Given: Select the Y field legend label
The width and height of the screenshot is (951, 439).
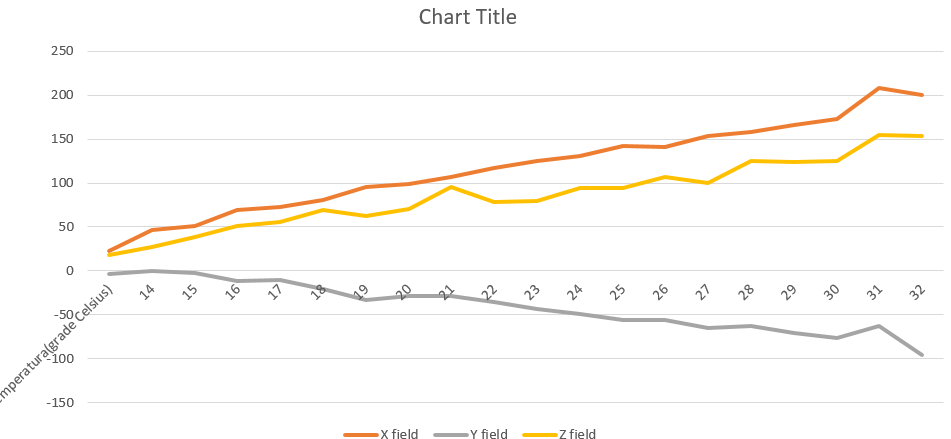Looking at the screenshot, I should pos(488,434).
